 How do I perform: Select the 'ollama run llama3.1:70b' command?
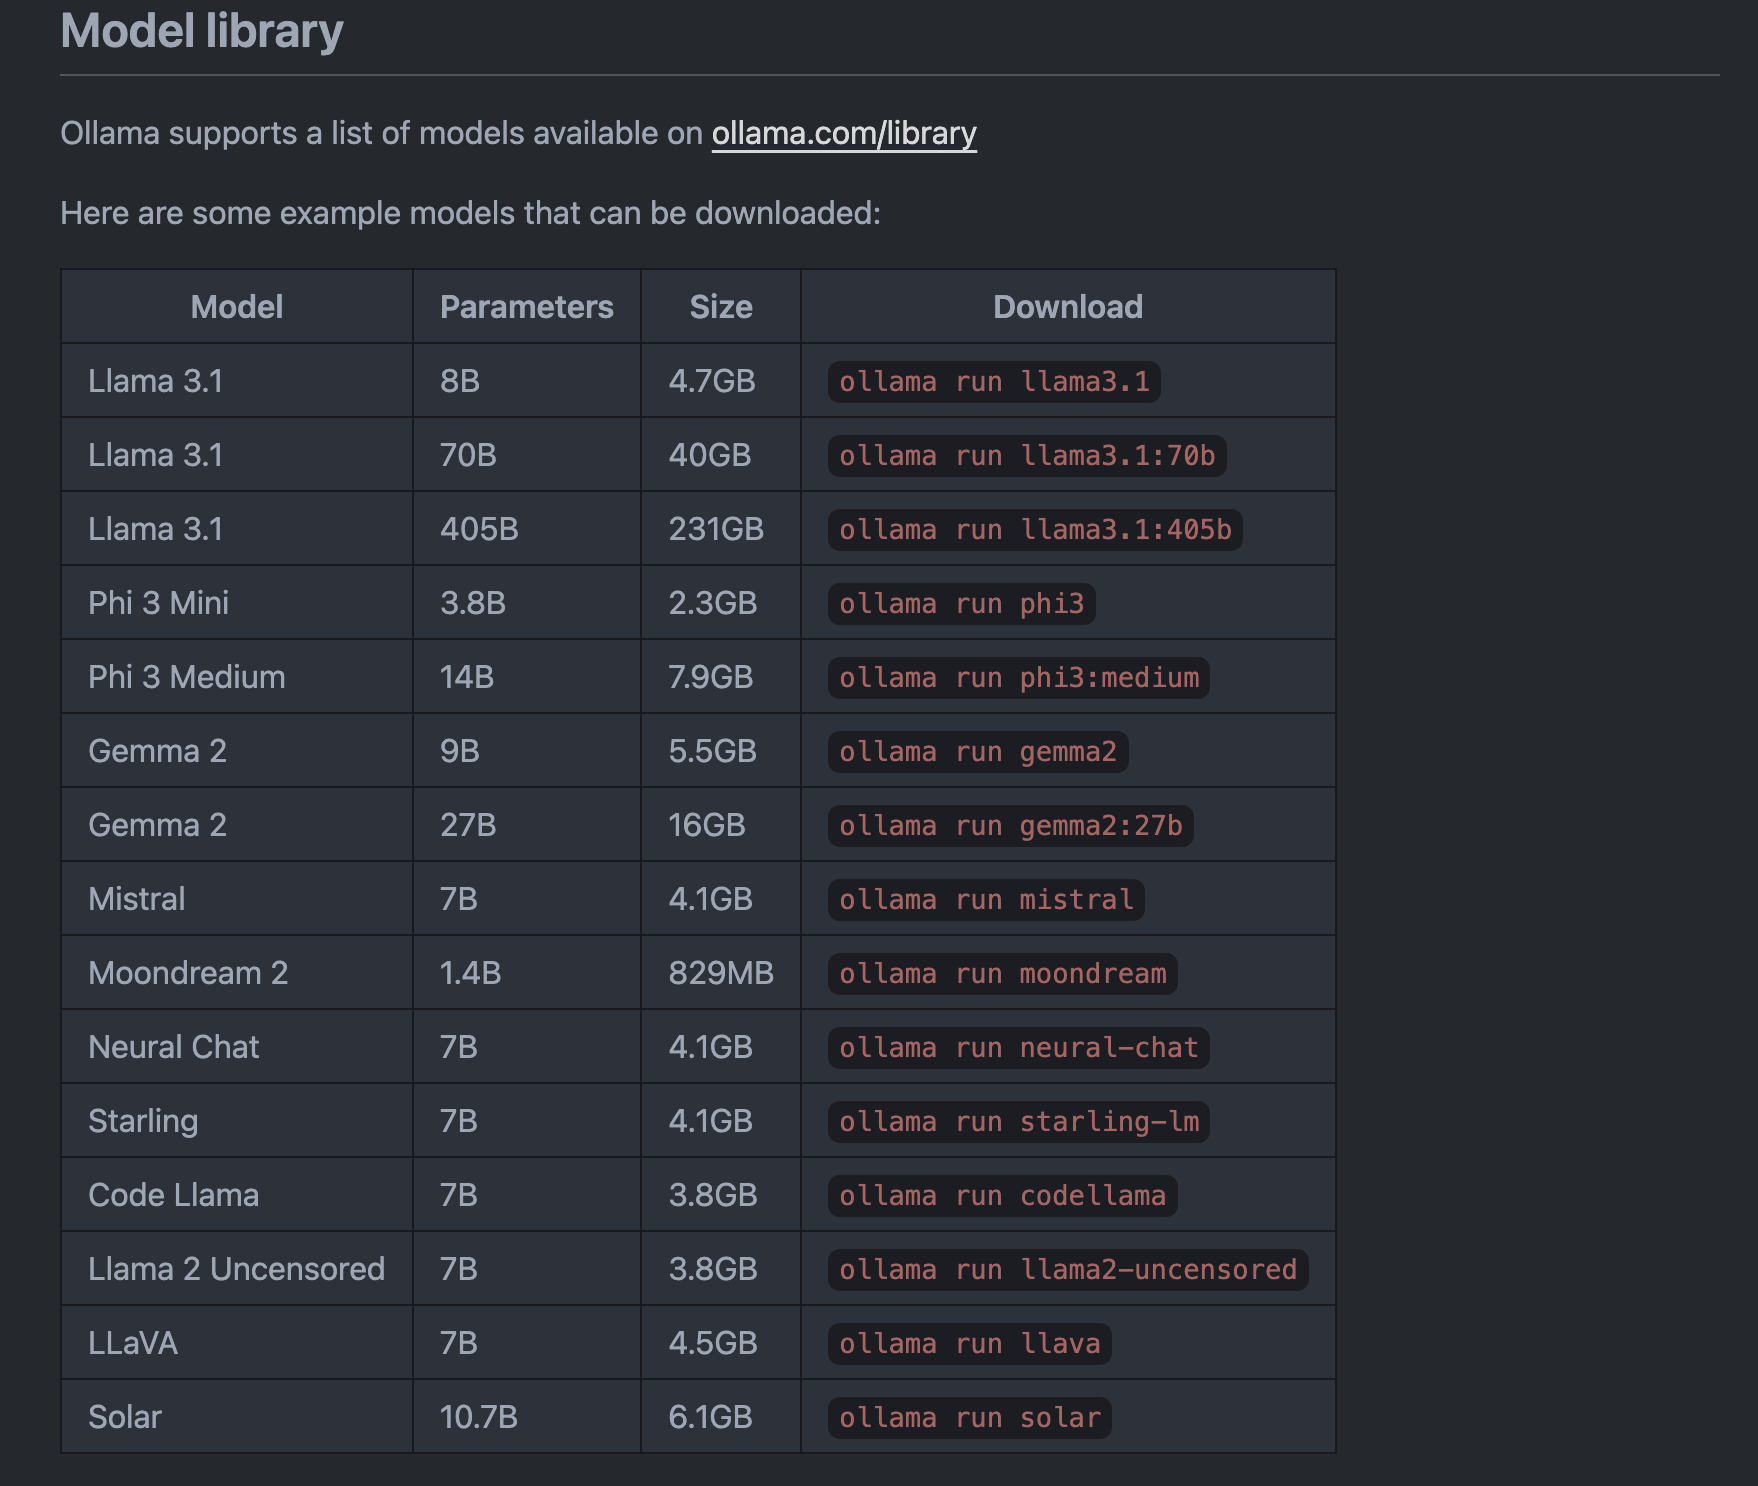(x=1027, y=456)
